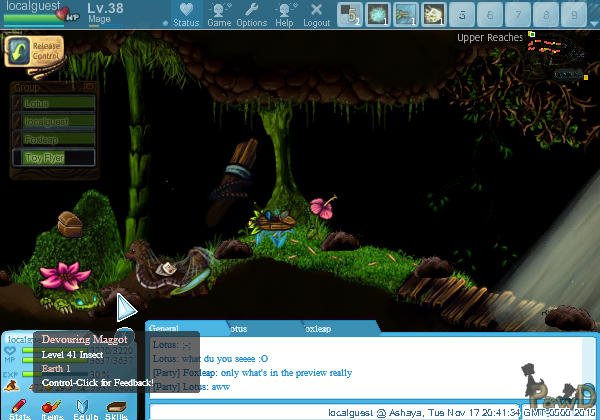
Task: Click the gold pile currency icon
Action: point(11,386)
